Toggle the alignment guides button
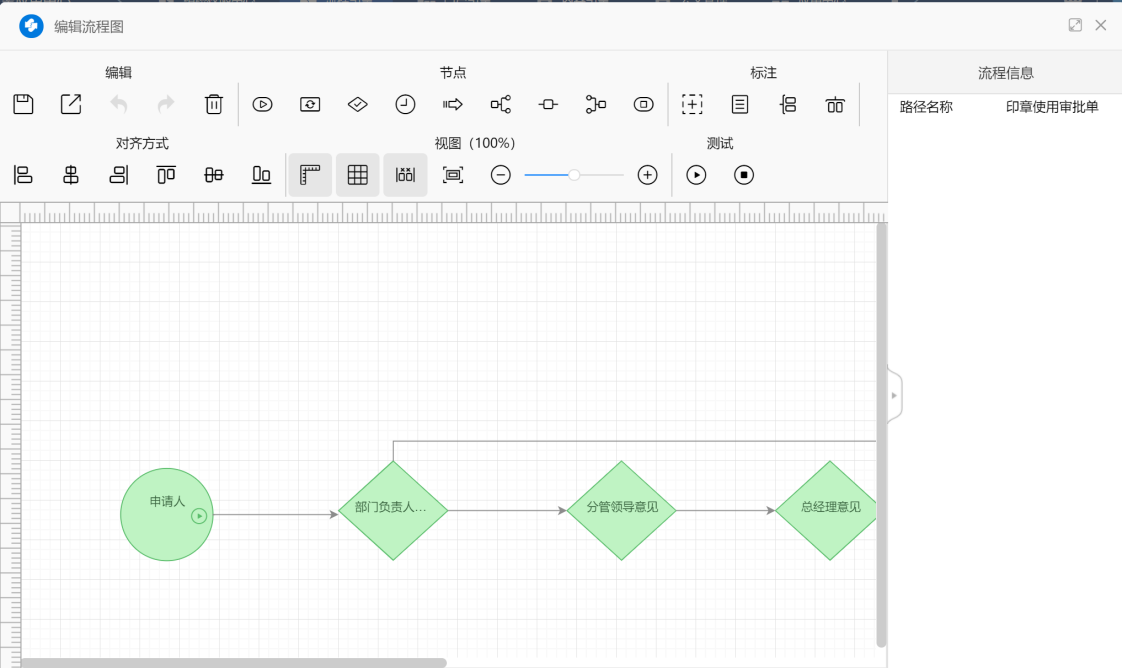1122x668 pixels. 405,175
